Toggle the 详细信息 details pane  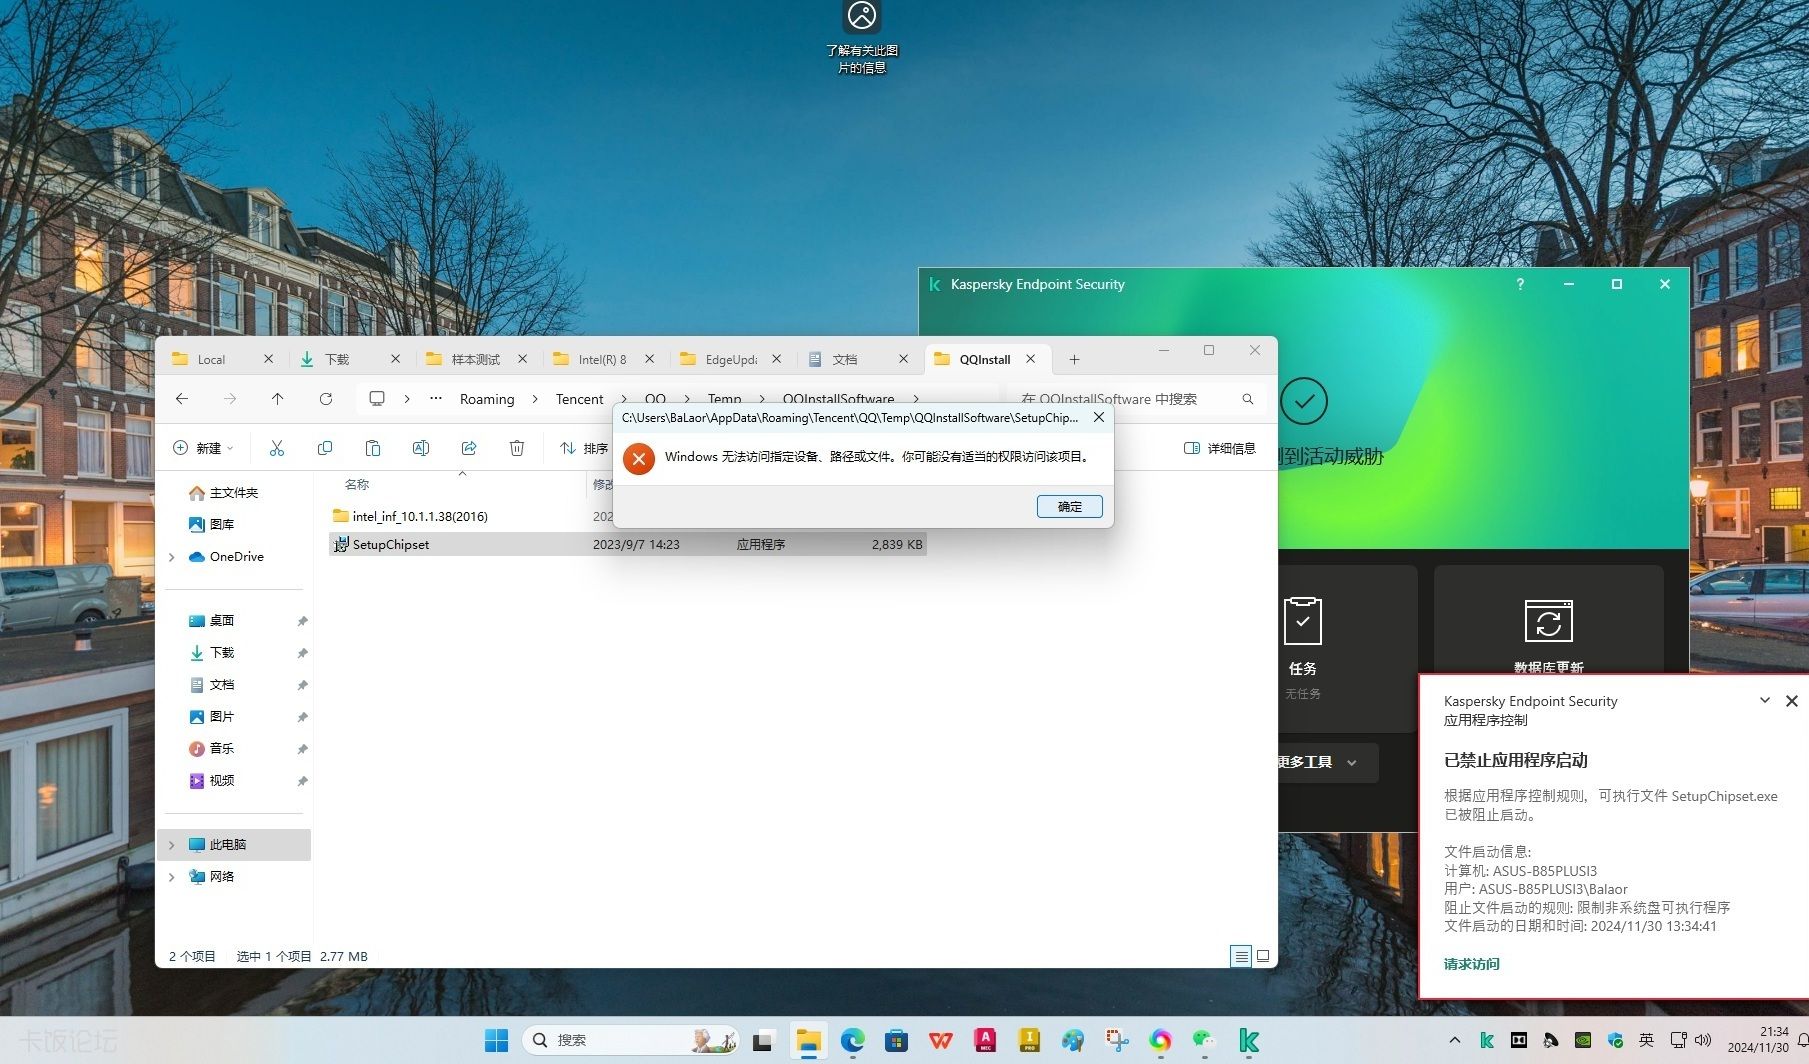coord(1220,448)
